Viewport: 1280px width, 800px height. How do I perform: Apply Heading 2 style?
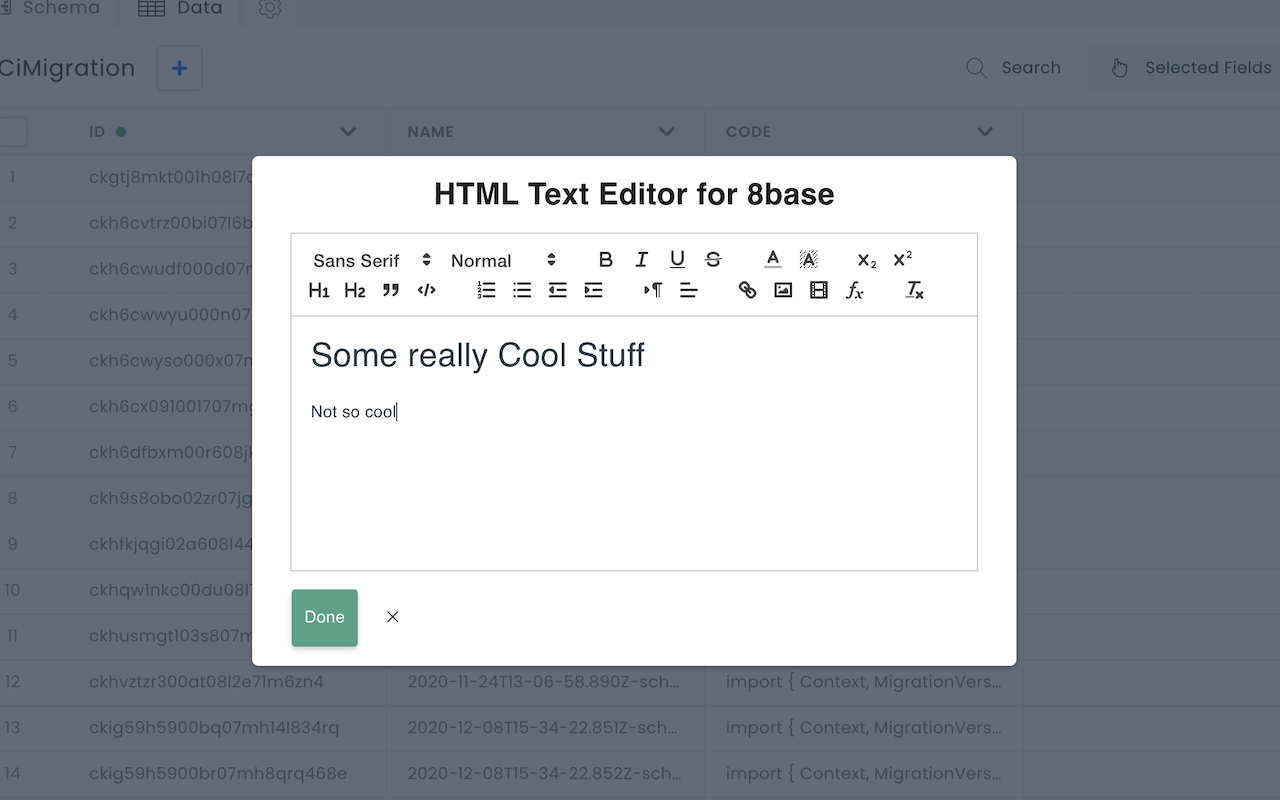click(x=355, y=290)
